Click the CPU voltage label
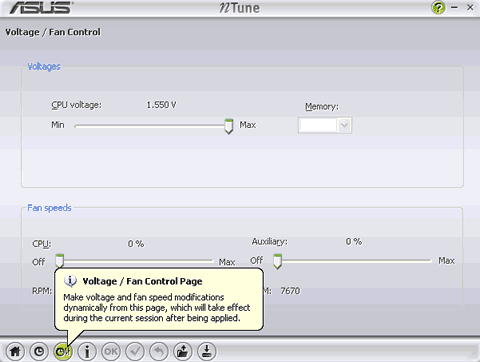480x362 pixels. coord(77,105)
